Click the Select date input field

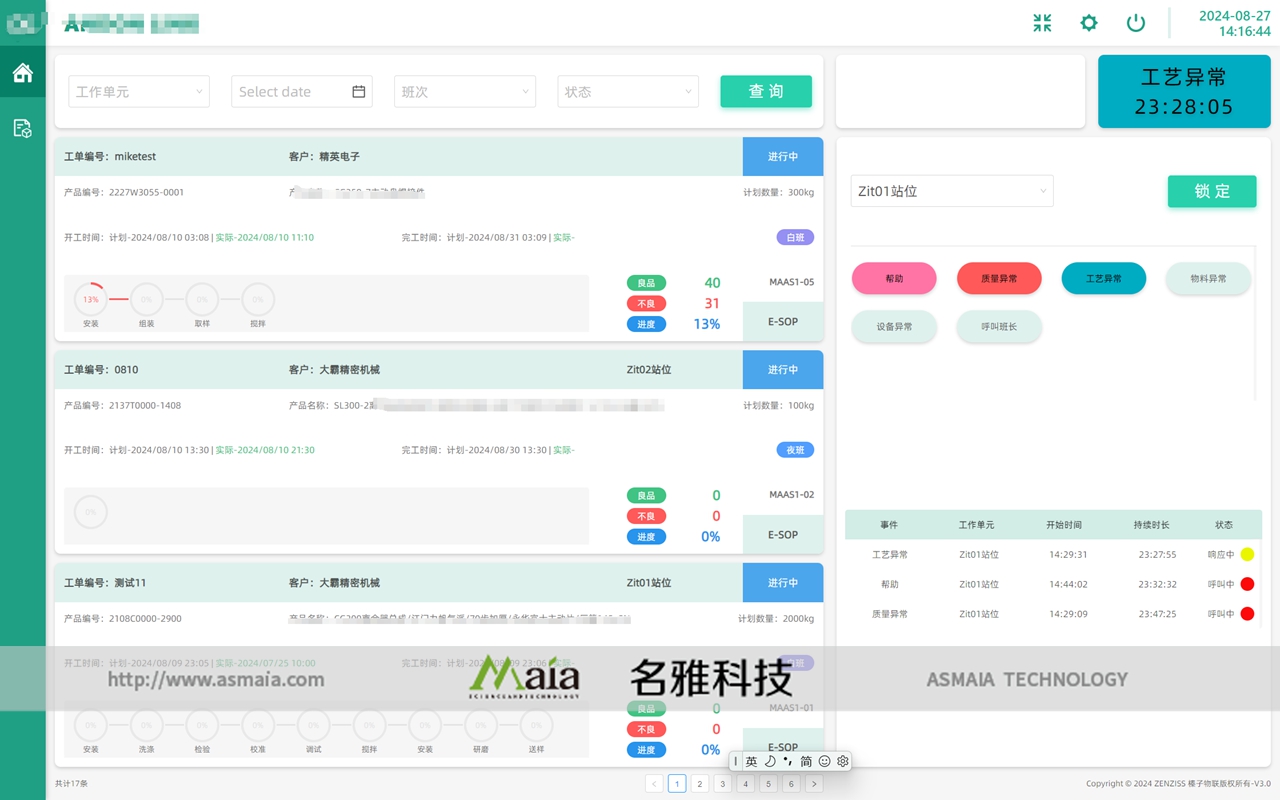click(302, 91)
